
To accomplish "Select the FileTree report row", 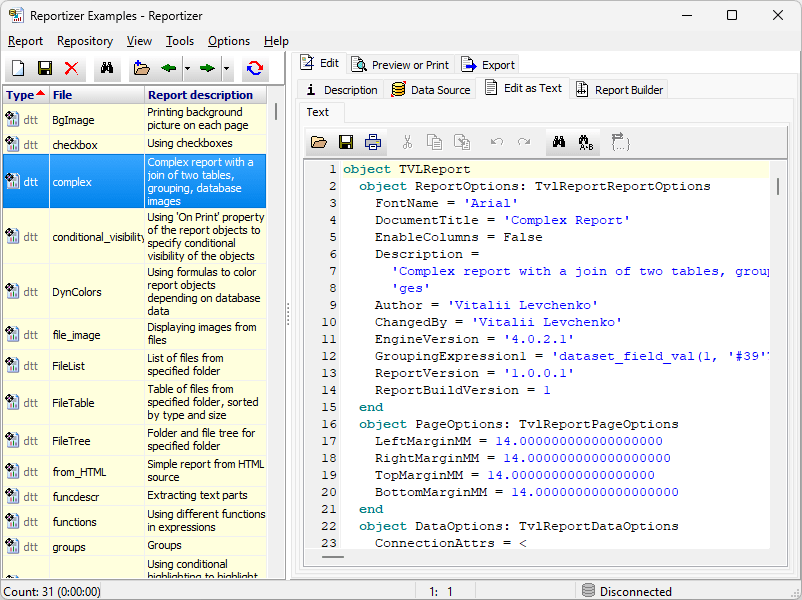I will coord(70,440).
